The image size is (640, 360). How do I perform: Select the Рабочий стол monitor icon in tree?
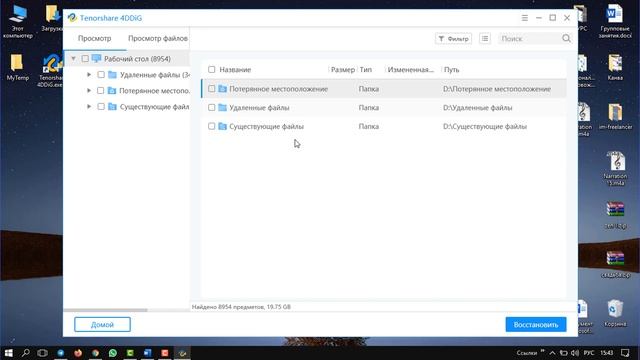pos(96,58)
